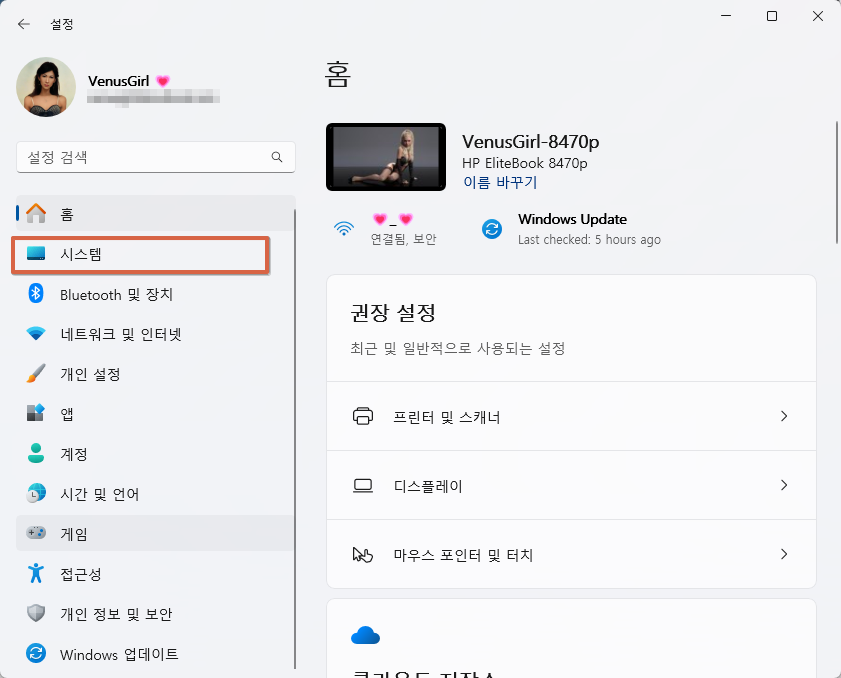The width and height of the screenshot is (841, 678).
Task: Open 디스플레이 setting
Action: [571, 485]
